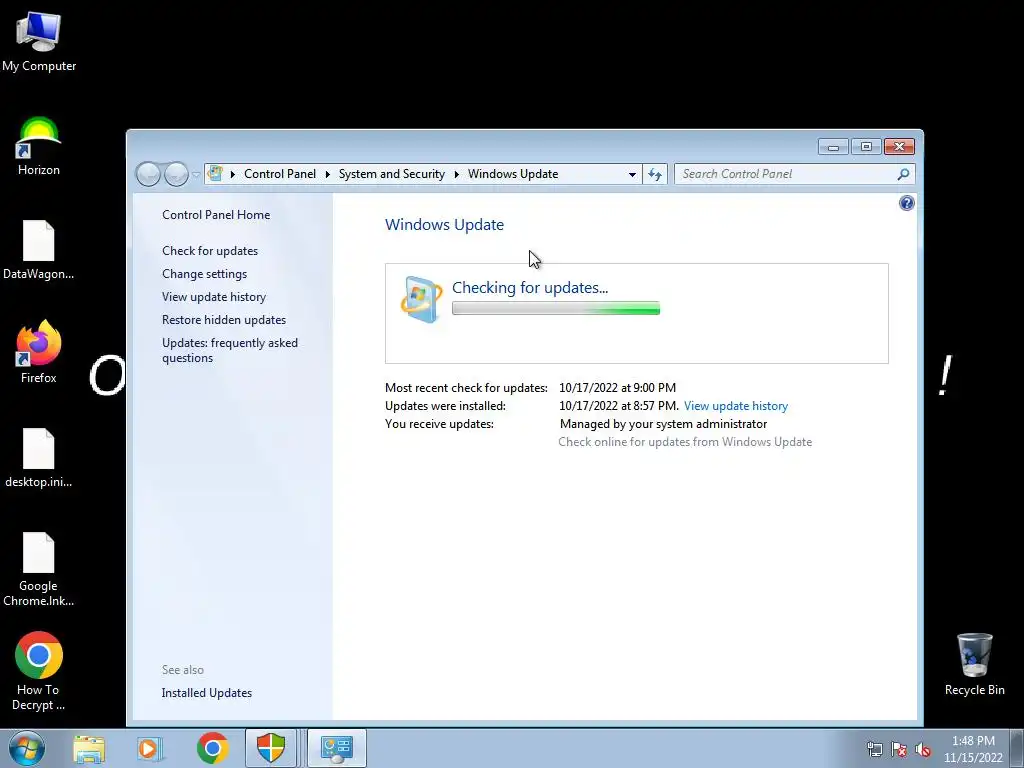Viewport: 1024px width, 768px height.
Task: Minimize the Windows Update window
Action: tap(833, 147)
